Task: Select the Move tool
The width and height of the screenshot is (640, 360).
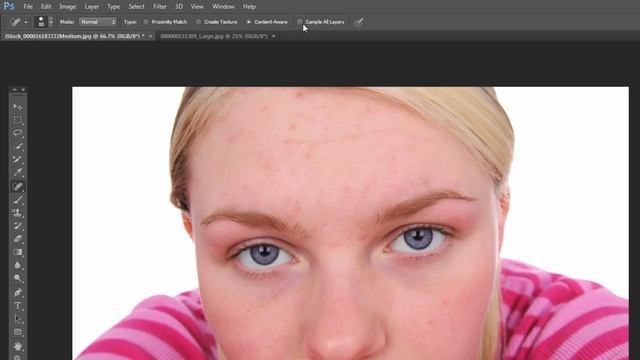Action: click(18, 107)
